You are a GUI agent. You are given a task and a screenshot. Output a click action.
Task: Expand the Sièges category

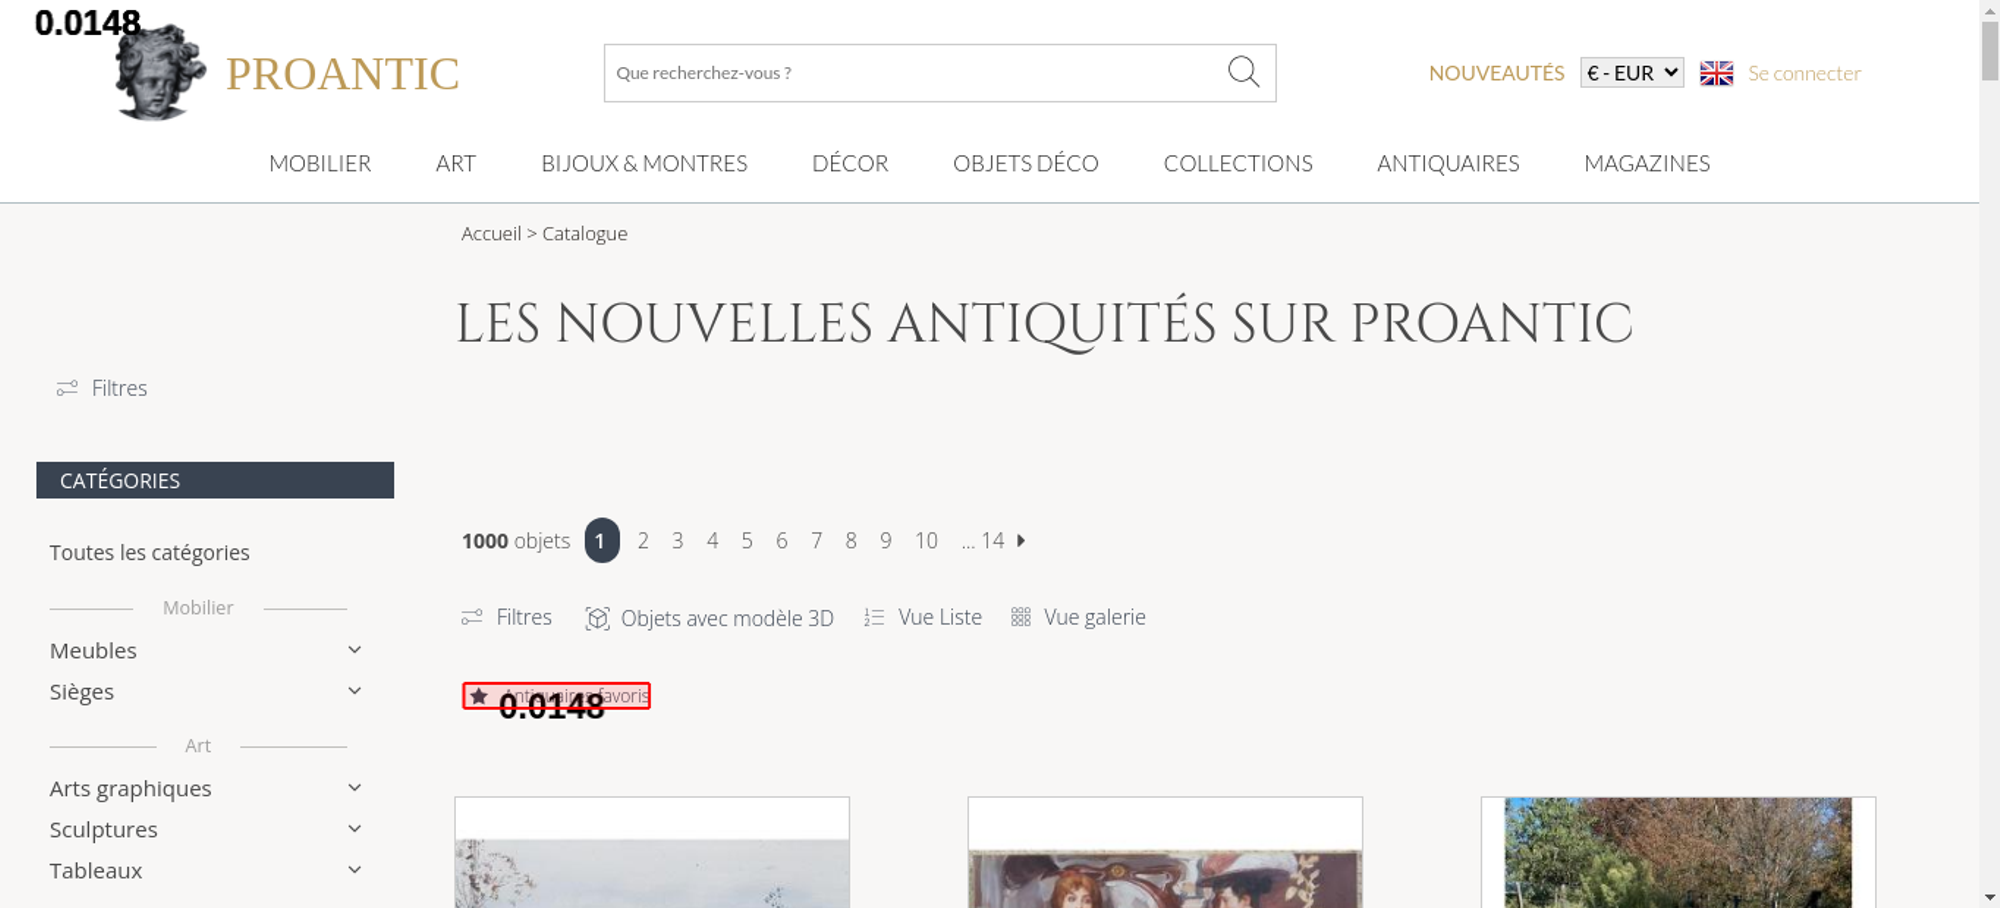pyautogui.click(x=354, y=691)
